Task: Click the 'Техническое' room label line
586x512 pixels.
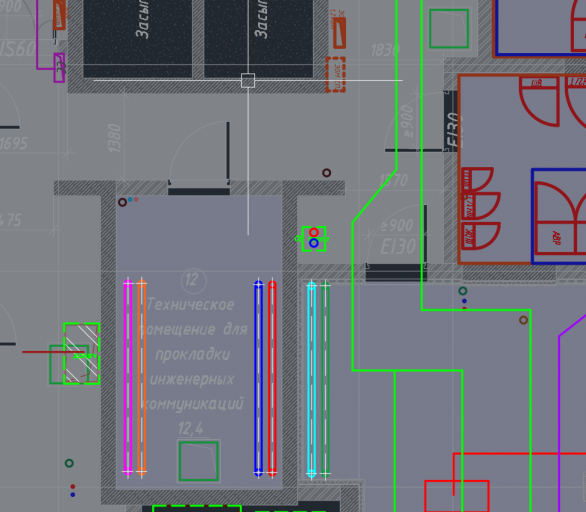Action: [x=191, y=305]
